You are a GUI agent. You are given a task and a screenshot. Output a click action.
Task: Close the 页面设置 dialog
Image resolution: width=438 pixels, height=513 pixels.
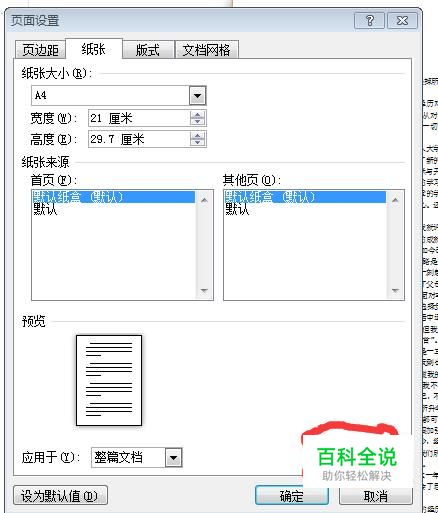(x=402, y=21)
